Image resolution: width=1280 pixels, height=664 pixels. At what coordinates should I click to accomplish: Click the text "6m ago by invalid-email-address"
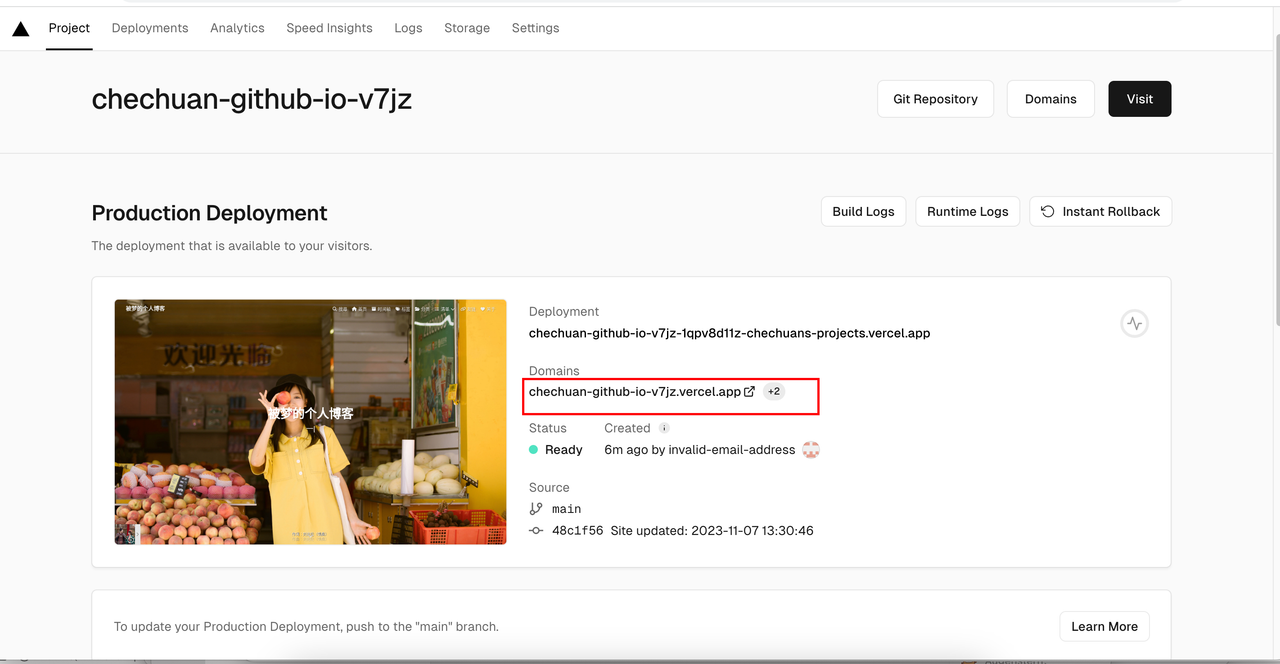[x=700, y=450]
